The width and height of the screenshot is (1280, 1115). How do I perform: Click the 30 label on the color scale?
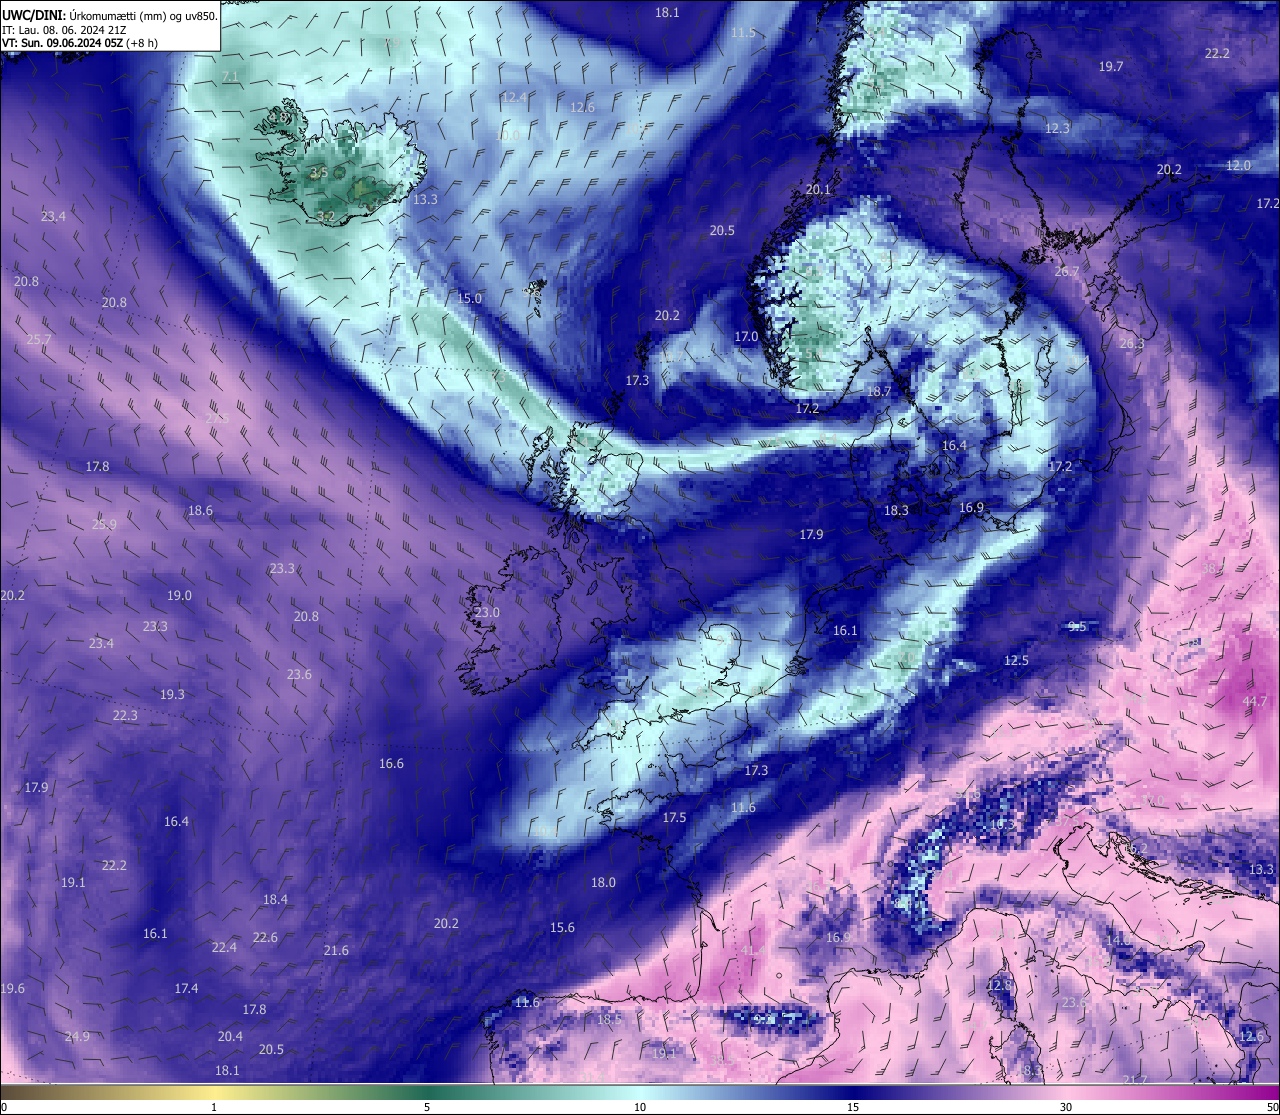pos(1066,1107)
